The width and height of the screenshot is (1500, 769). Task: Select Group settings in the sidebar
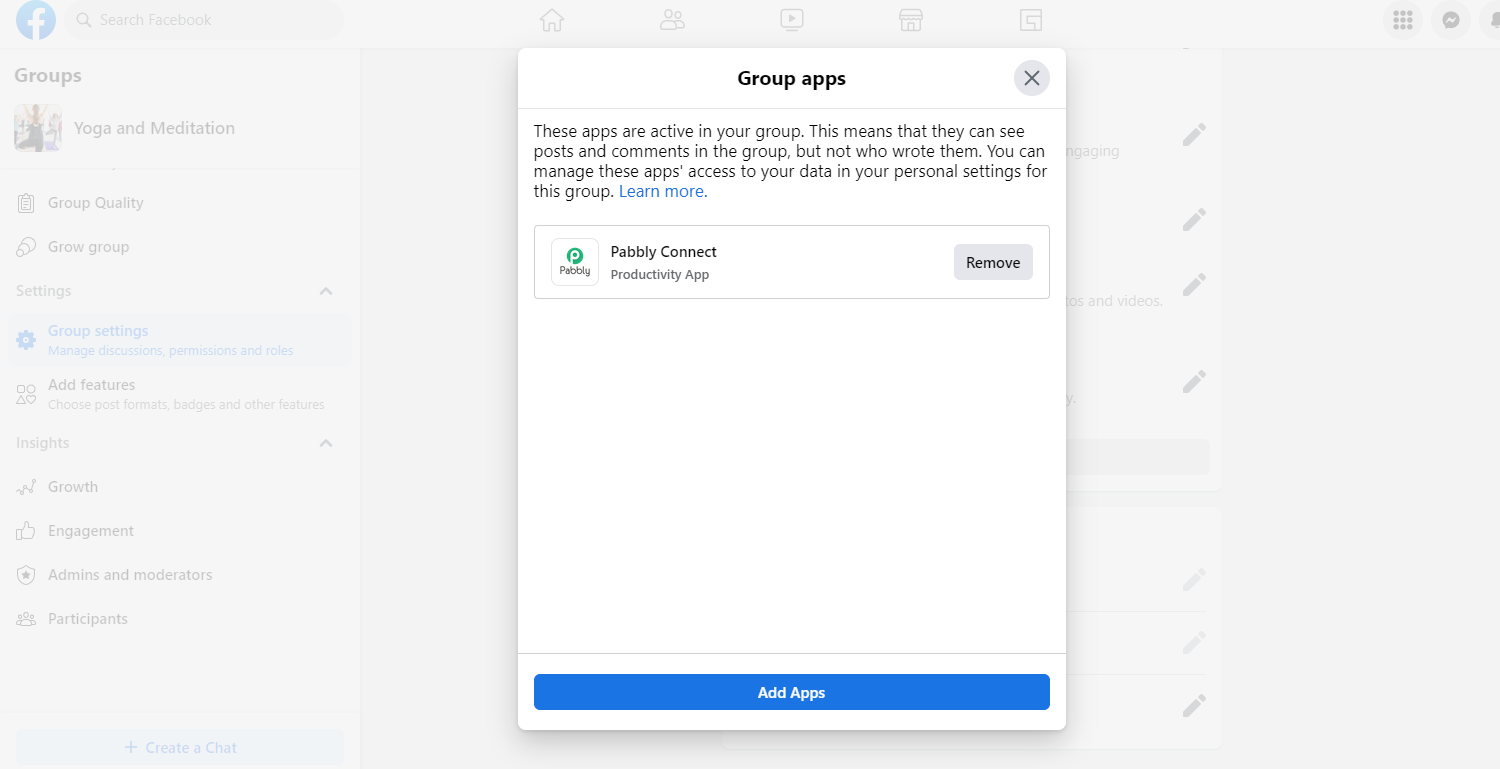tap(180, 340)
